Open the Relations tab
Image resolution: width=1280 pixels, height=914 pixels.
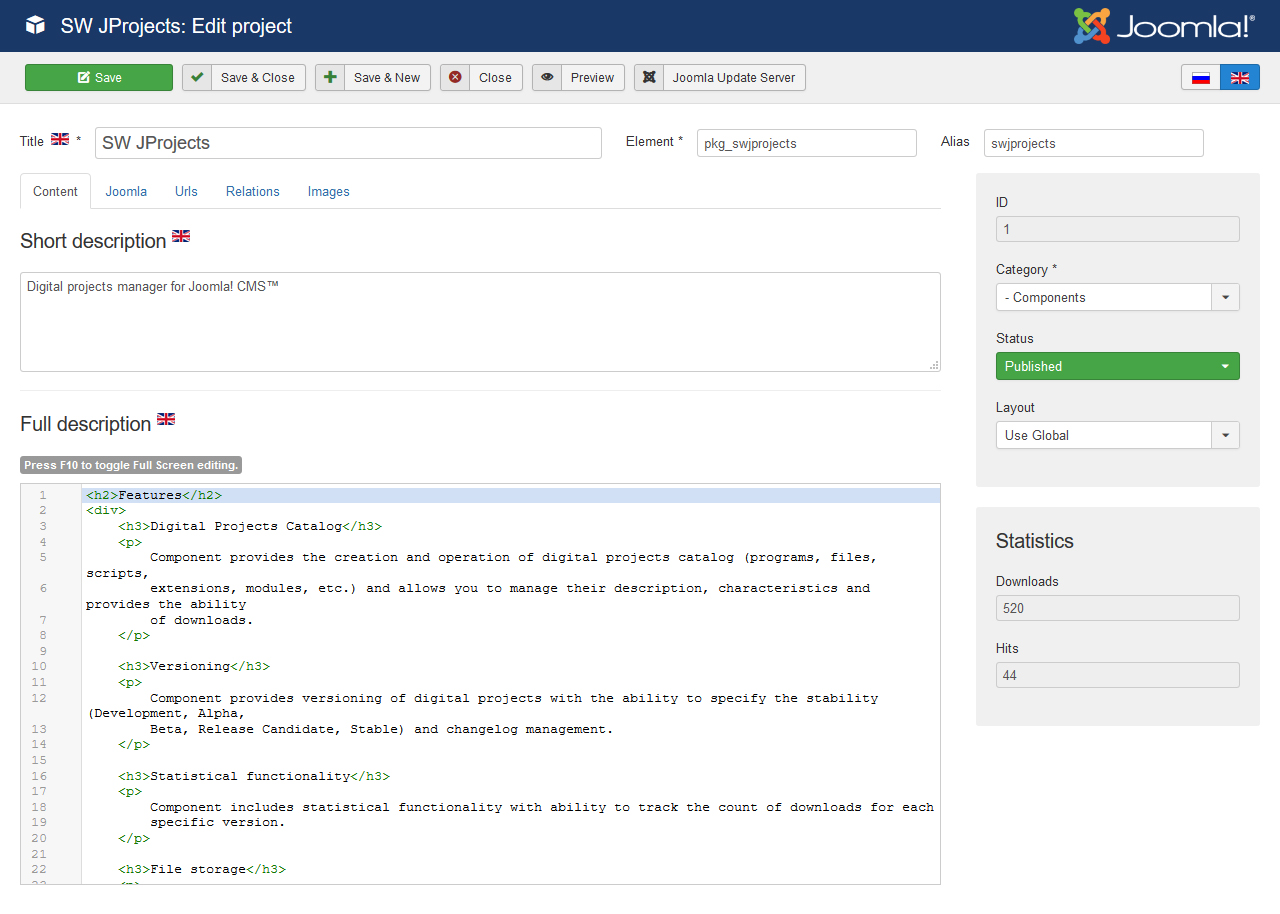click(x=253, y=191)
